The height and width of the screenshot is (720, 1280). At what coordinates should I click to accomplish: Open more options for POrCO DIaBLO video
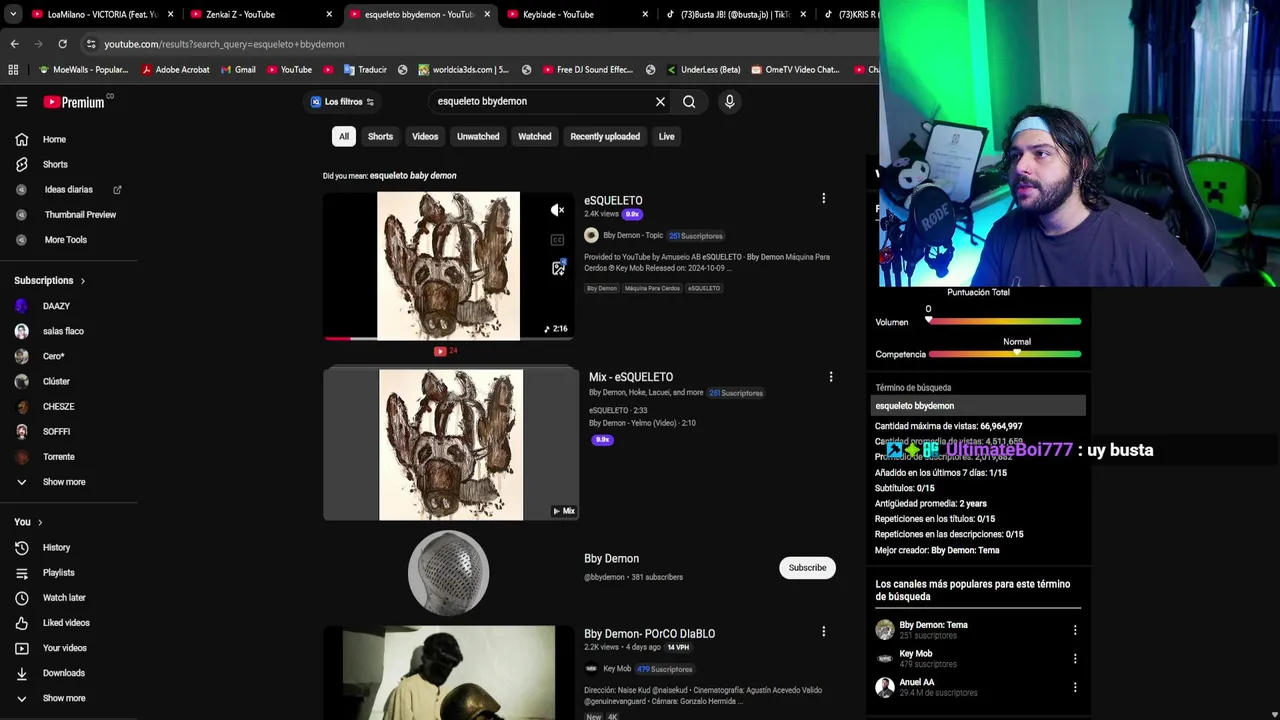coord(823,632)
